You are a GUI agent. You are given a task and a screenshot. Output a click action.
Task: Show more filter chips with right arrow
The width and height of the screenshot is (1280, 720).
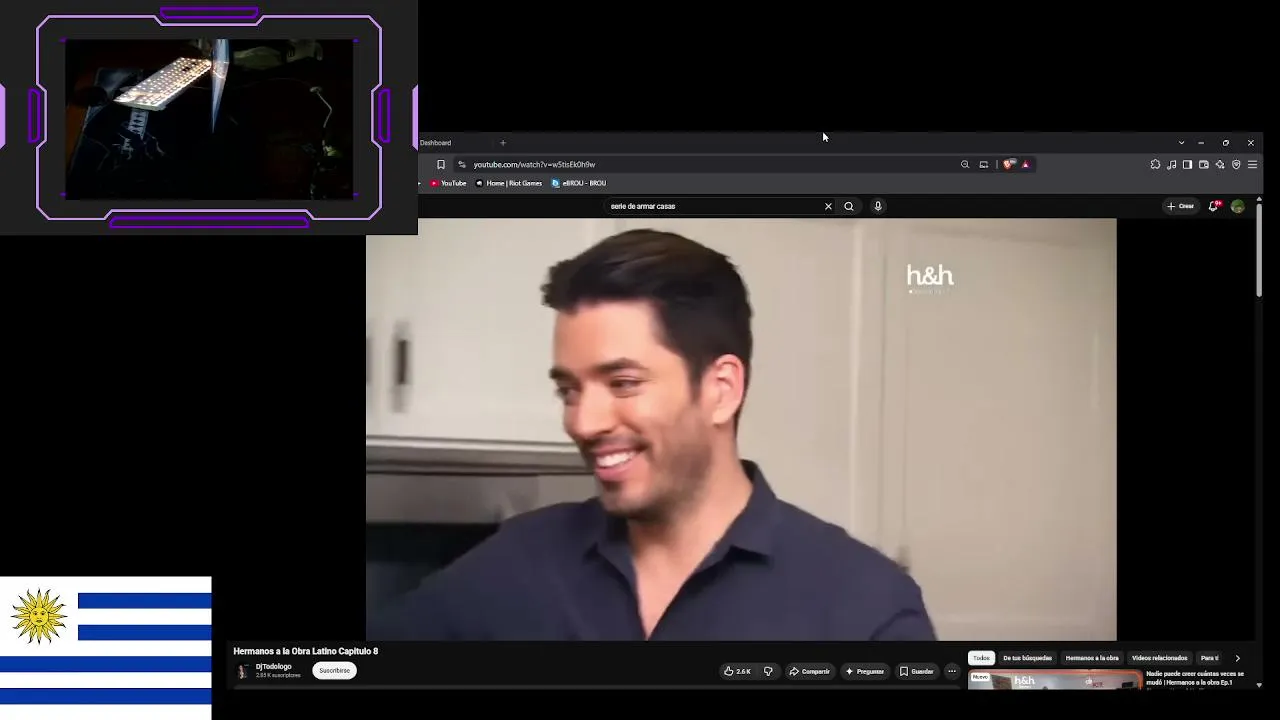(x=1237, y=658)
